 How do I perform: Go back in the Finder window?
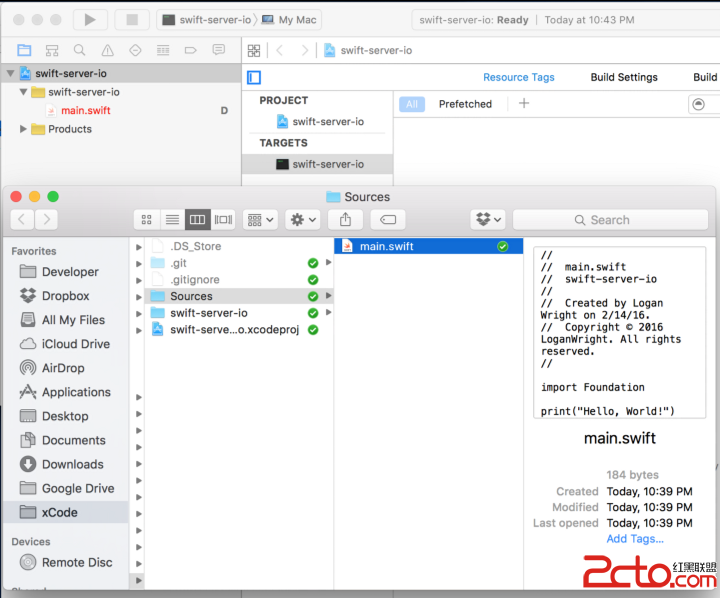pyautogui.click(x=22, y=220)
